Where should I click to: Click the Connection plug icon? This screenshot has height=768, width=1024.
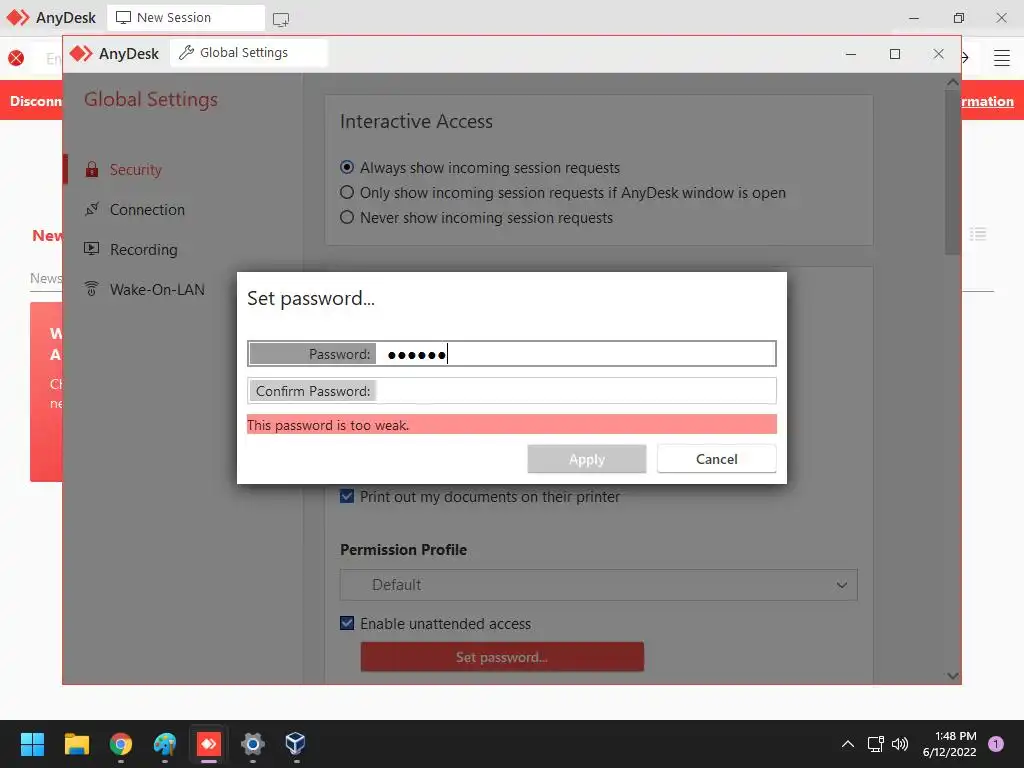92,210
